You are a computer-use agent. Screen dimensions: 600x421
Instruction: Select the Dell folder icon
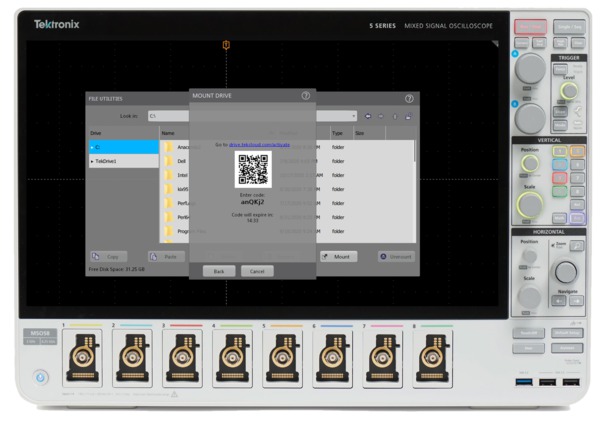168,160
